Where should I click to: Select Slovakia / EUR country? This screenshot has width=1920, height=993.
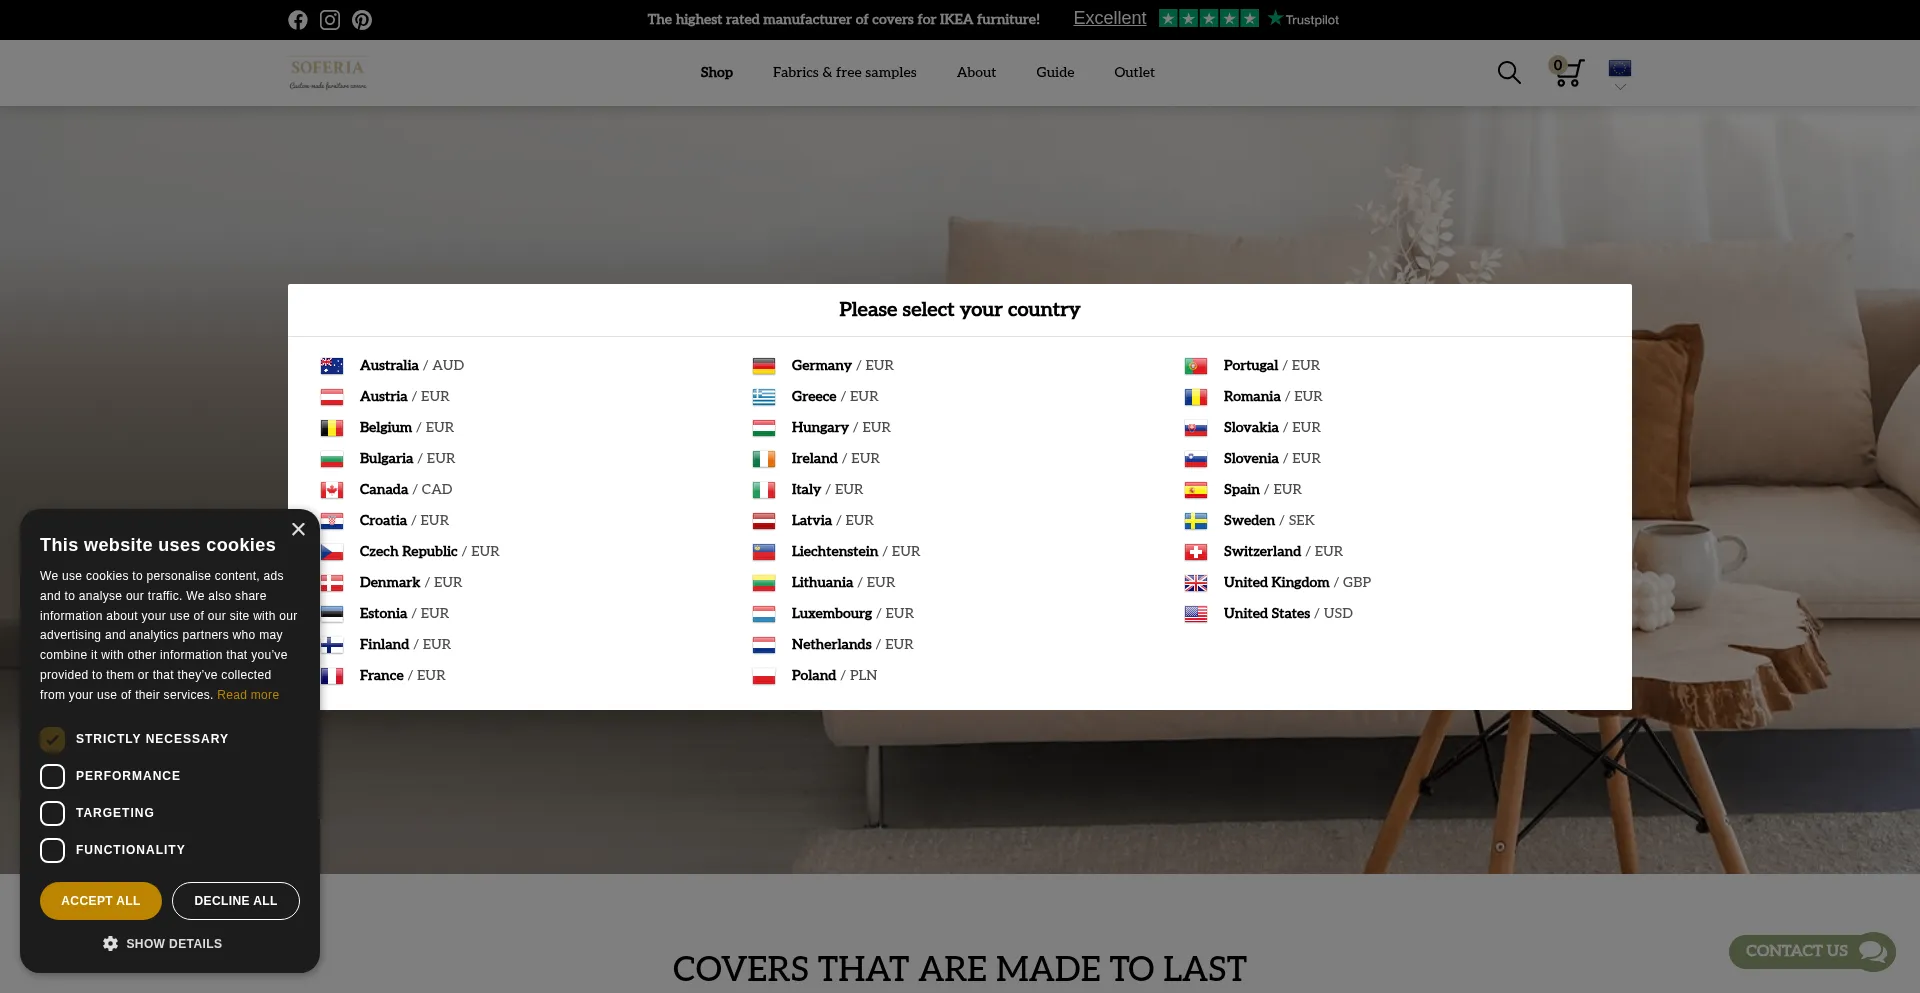pyautogui.click(x=1272, y=428)
